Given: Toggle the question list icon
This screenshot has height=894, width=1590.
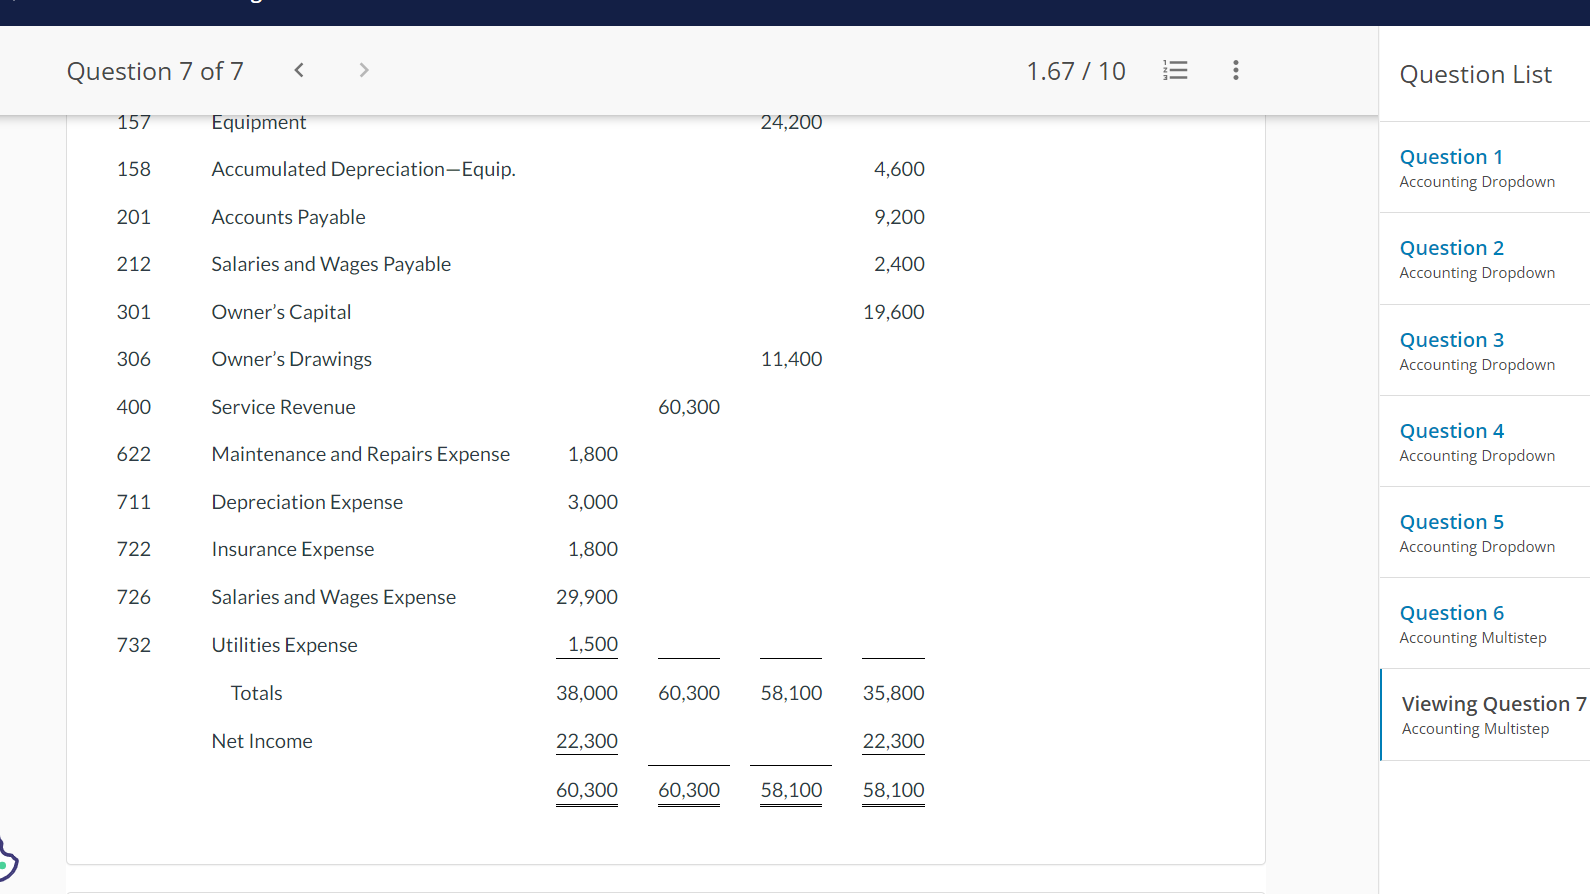Looking at the screenshot, I should click(x=1175, y=70).
